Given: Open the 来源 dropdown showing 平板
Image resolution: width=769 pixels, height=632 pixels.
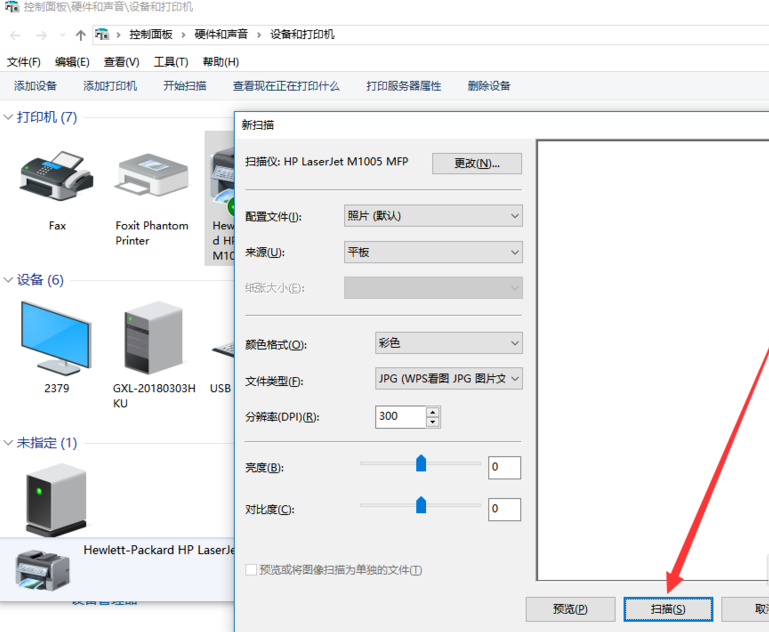Looking at the screenshot, I should (433, 252).
